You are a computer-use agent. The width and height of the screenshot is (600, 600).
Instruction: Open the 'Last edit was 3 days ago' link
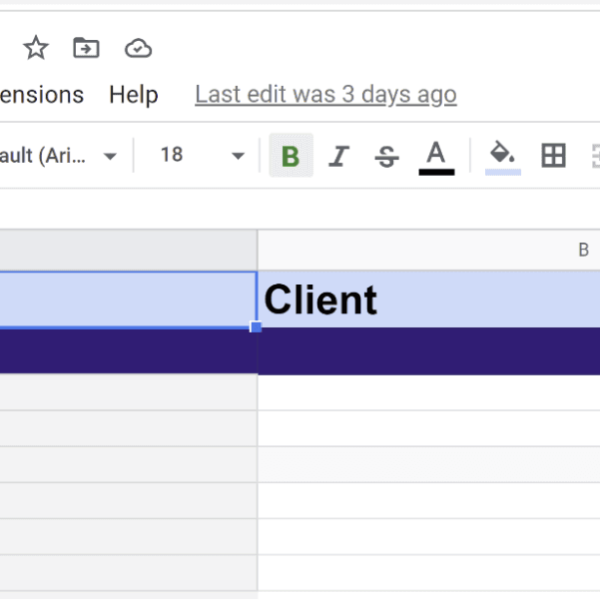325,95
